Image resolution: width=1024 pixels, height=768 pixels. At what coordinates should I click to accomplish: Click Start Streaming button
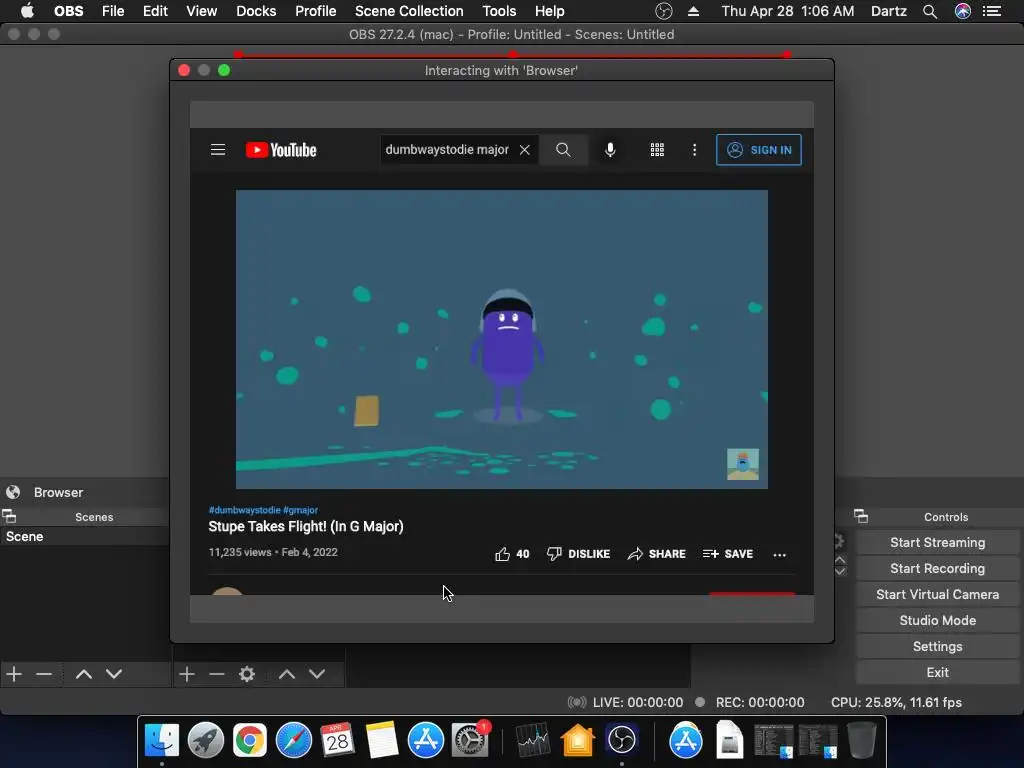[937, 543]
